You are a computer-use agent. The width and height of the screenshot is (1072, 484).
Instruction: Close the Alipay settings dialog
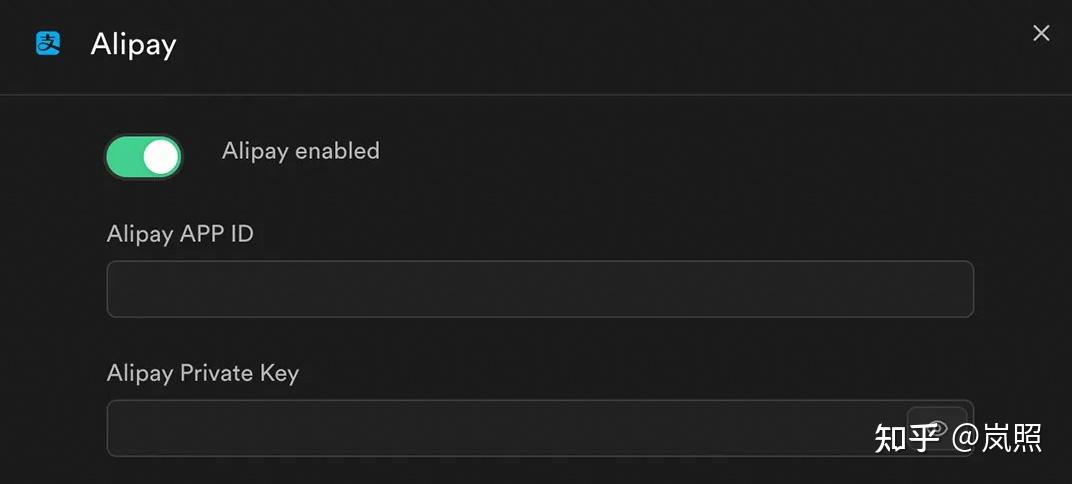coord(1041,33)
